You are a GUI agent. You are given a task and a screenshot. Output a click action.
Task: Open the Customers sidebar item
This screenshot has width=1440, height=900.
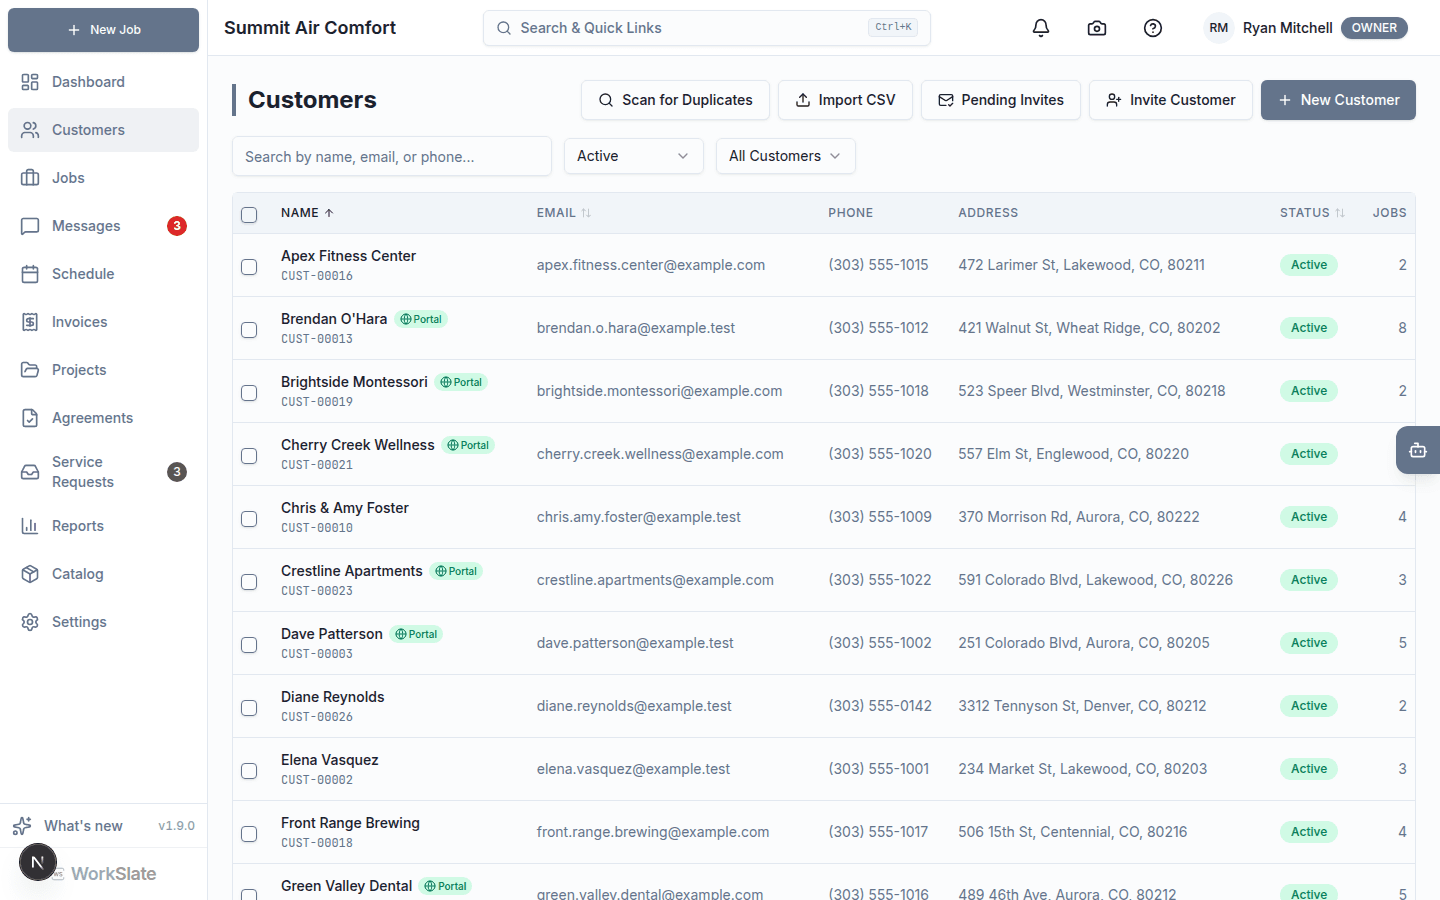(103, 130)
